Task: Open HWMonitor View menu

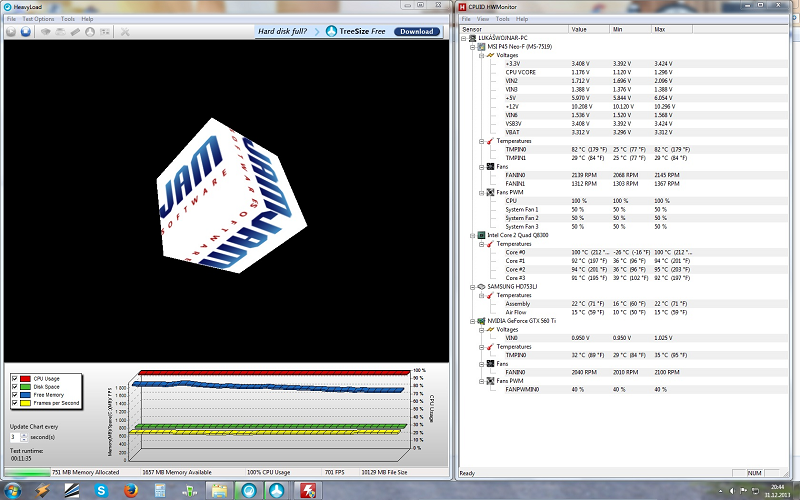Action: [x=483, y=19]
